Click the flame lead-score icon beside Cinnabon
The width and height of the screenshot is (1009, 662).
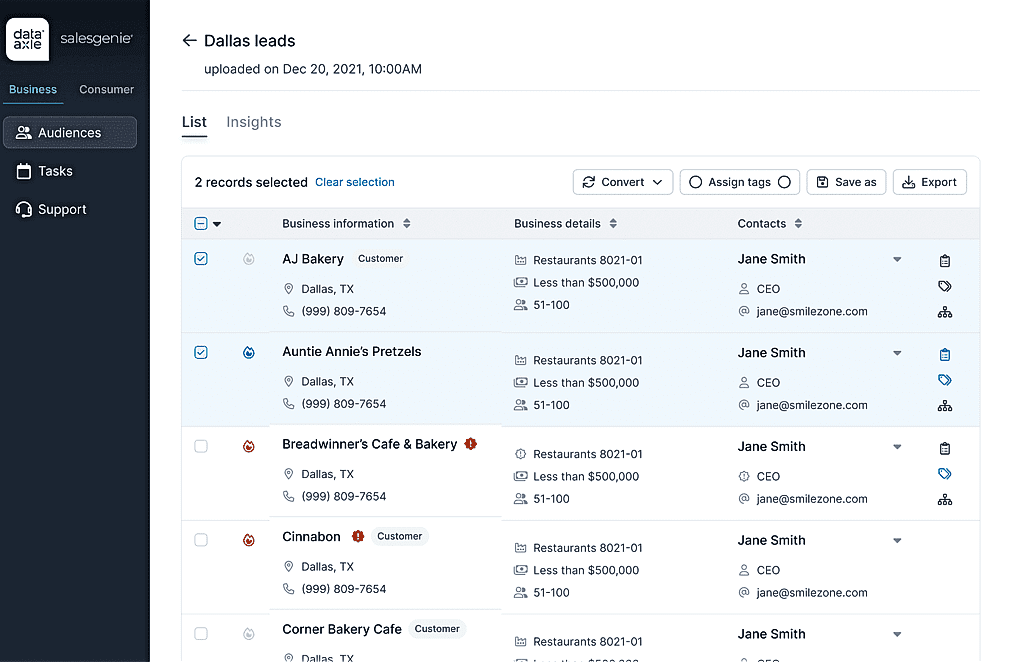pos(249,540)
